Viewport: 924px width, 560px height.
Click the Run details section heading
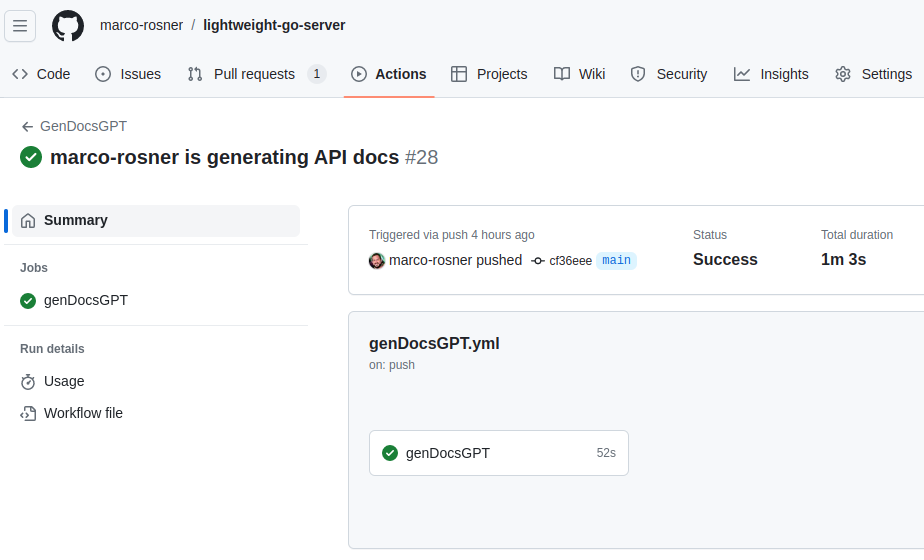(52, 349)
